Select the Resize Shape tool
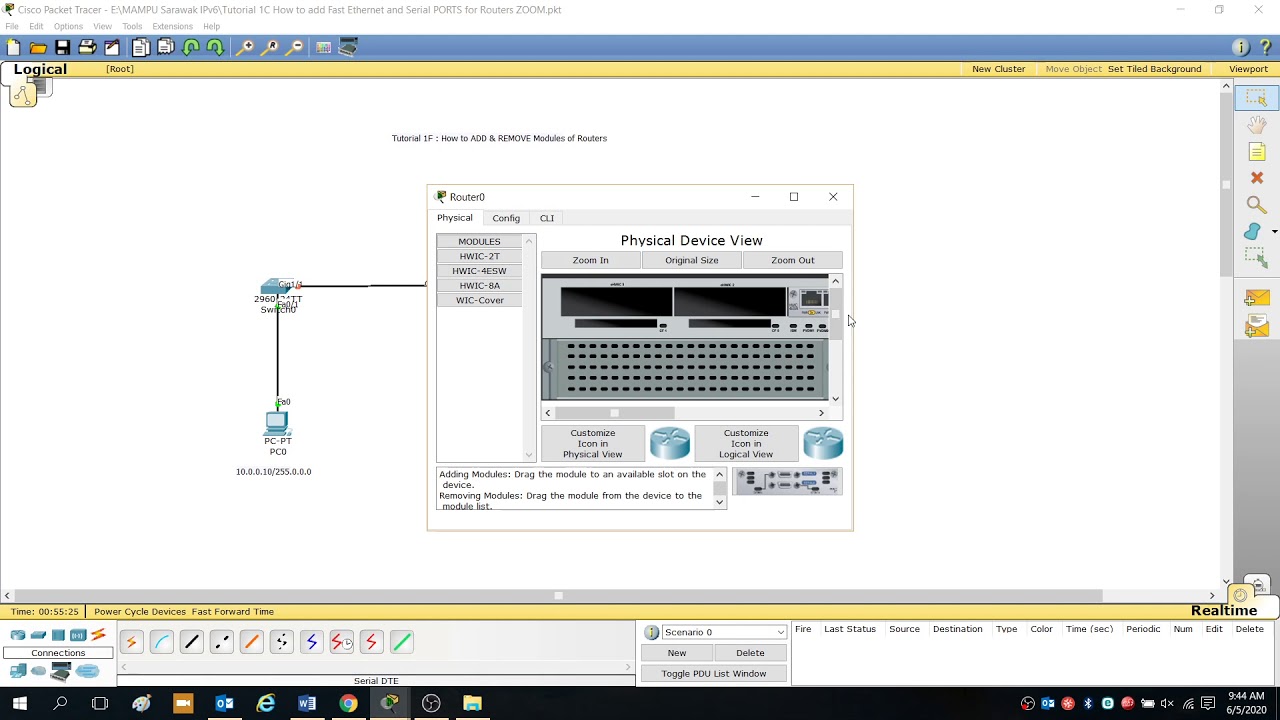 click(1256, 257)
